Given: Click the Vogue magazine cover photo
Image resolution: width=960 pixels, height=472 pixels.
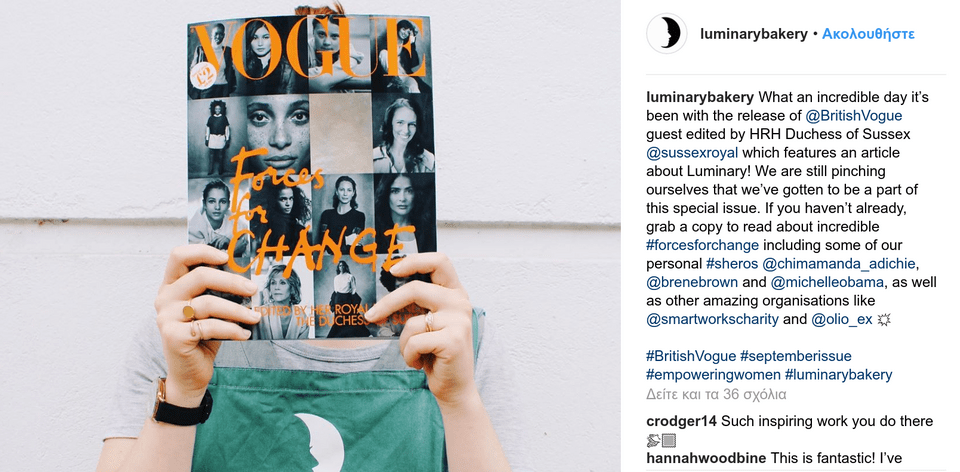Looking at the screenshot, I should 312,178.
